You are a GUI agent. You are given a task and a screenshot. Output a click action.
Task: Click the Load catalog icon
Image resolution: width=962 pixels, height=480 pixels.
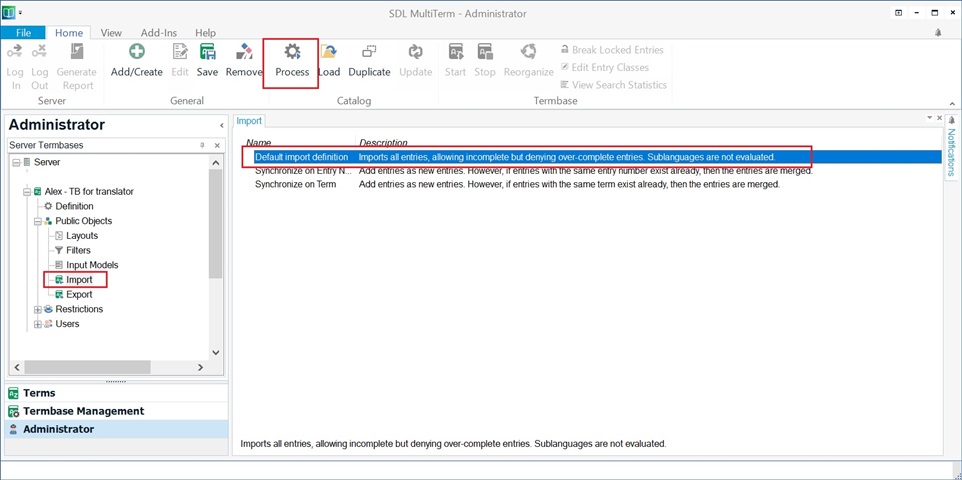(329, 52)
